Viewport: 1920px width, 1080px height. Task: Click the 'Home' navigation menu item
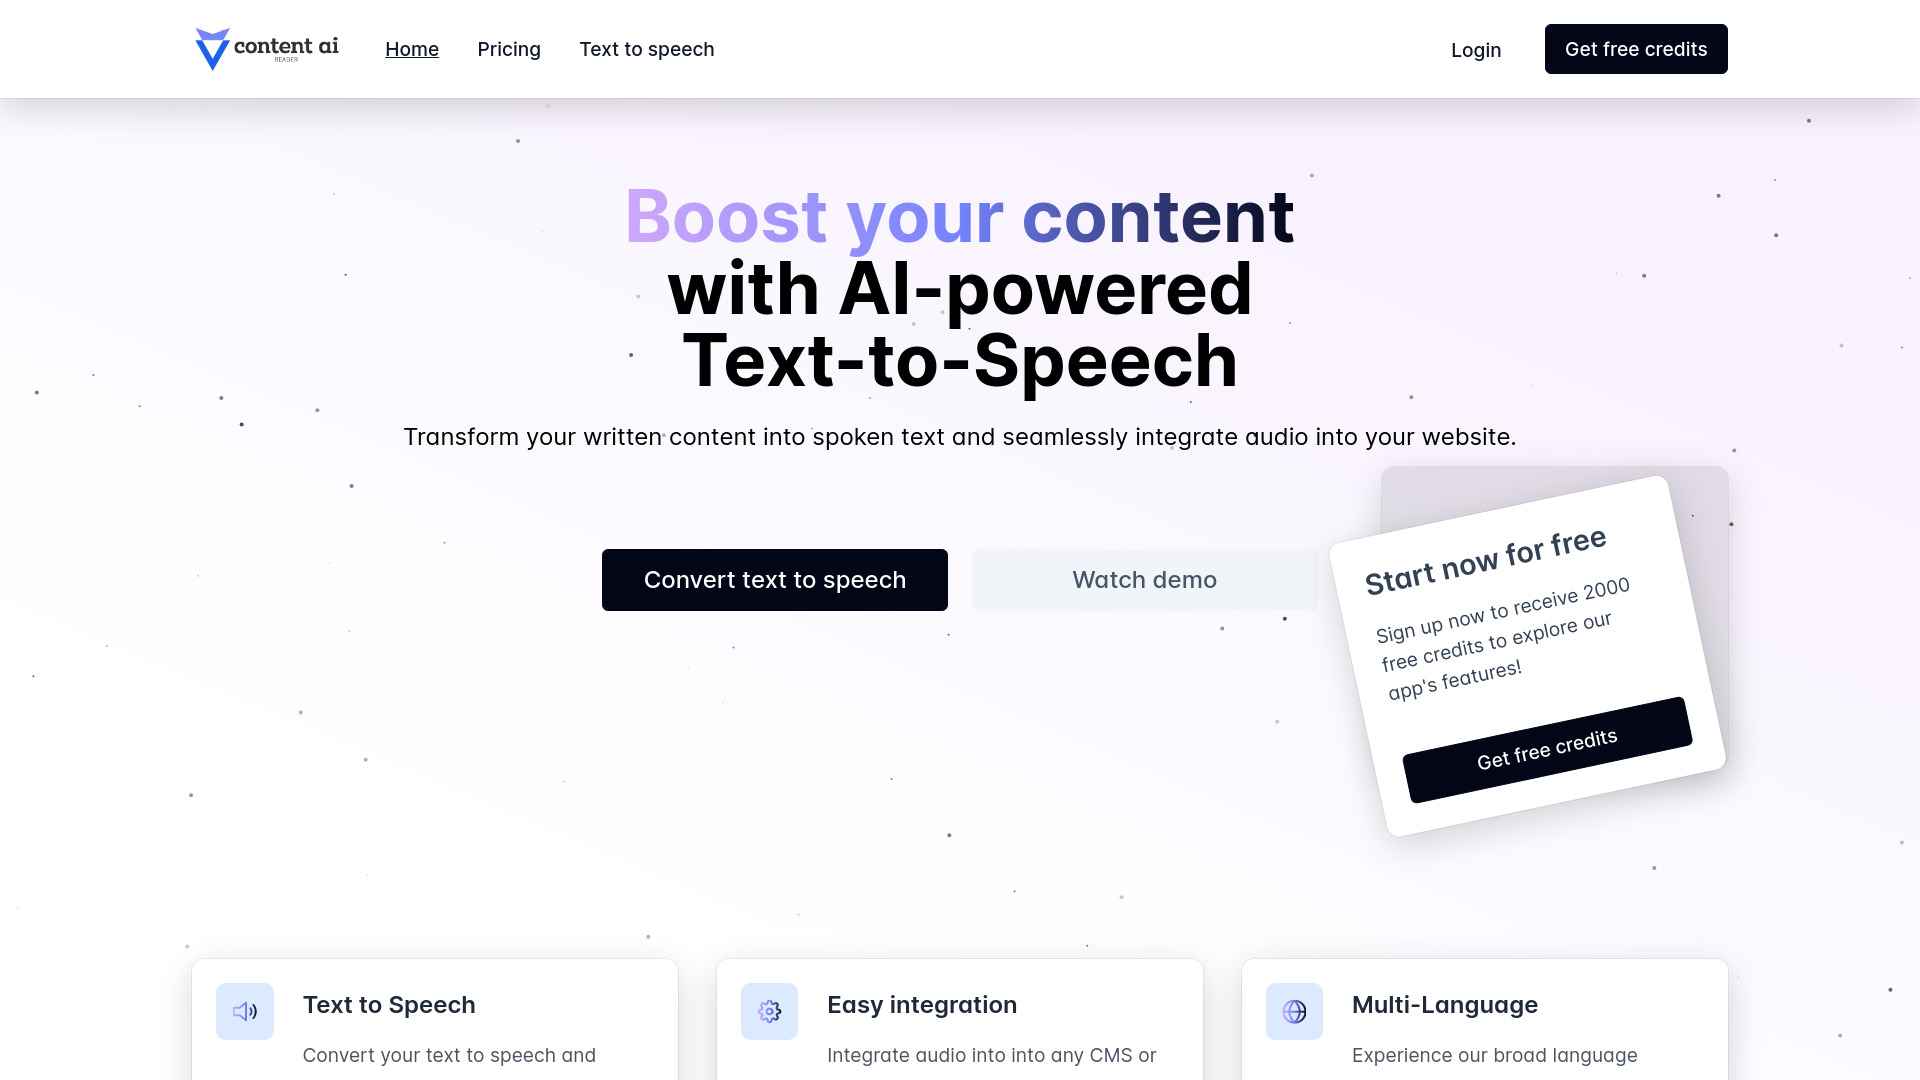(x=411, y=49)
